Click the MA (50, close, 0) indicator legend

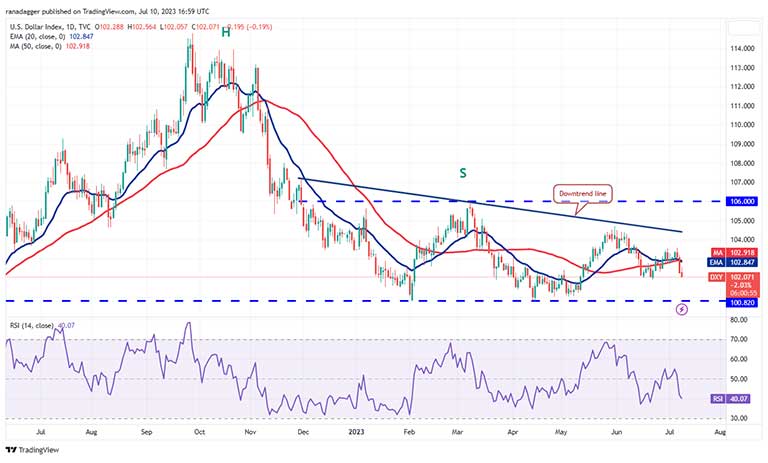[x=37, y=47]
